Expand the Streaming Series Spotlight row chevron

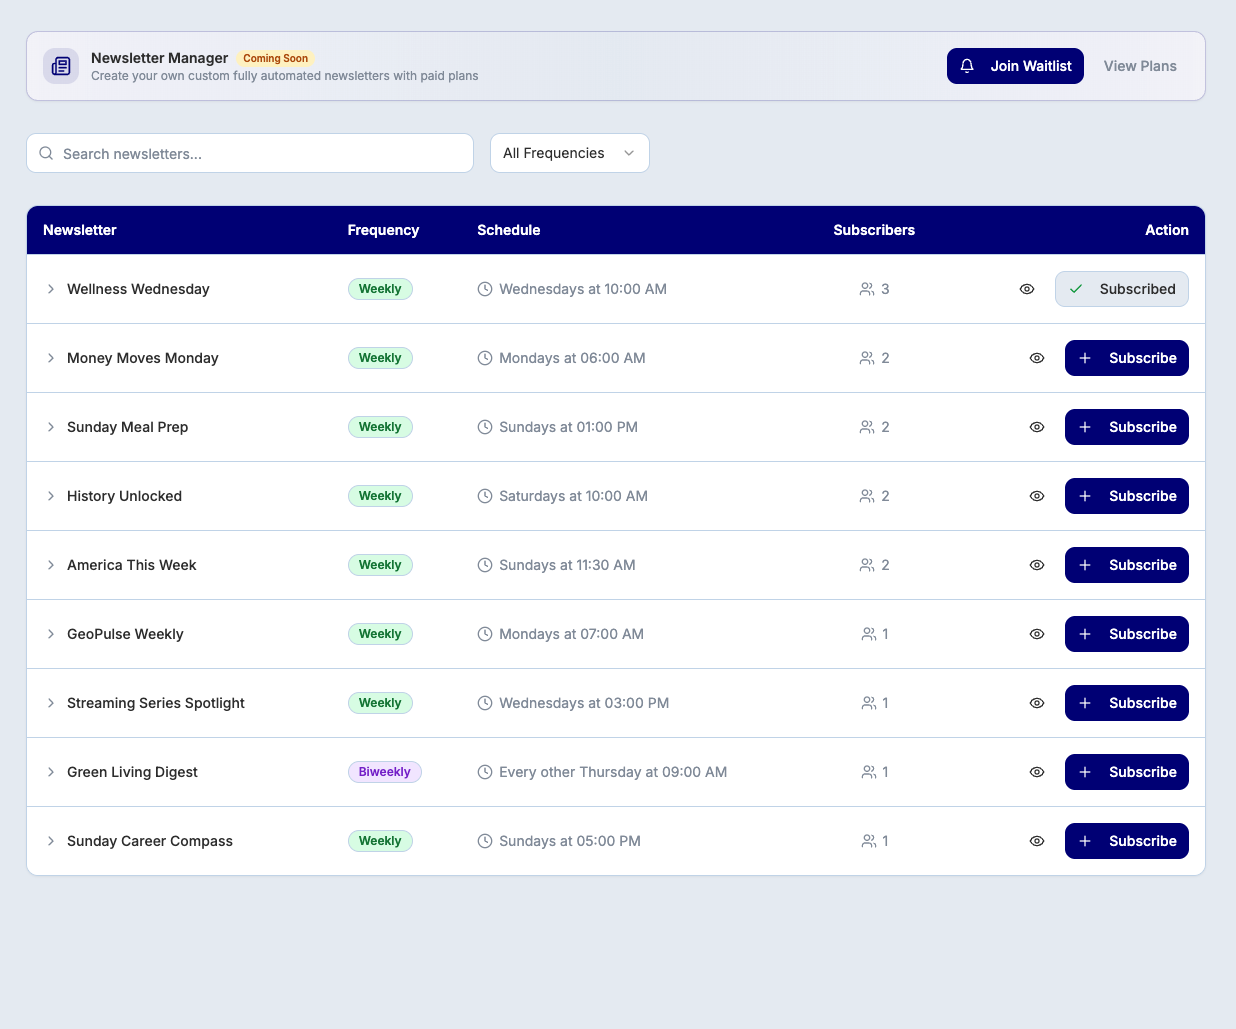[51, 703]
